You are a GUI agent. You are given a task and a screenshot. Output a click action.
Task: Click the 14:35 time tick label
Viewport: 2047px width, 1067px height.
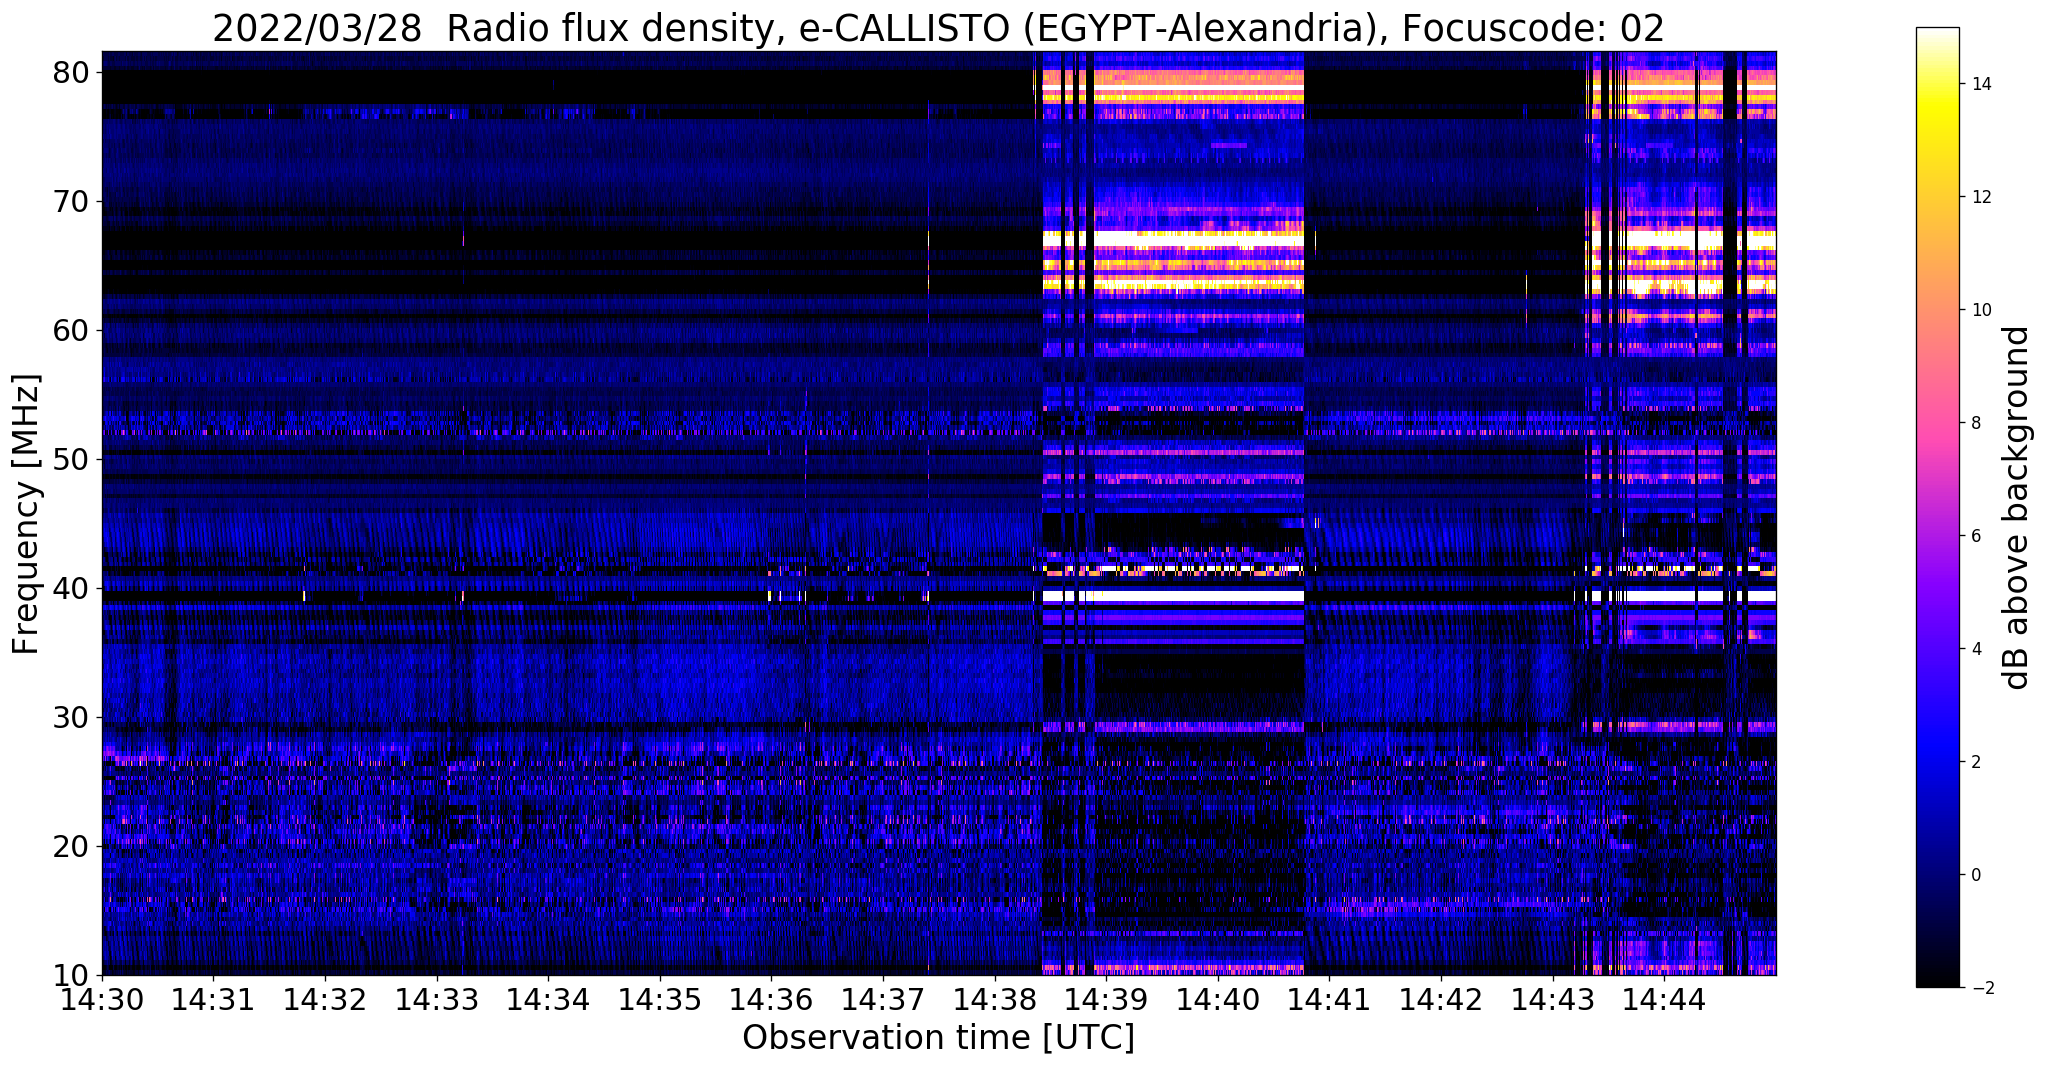[x=659, y=999]
